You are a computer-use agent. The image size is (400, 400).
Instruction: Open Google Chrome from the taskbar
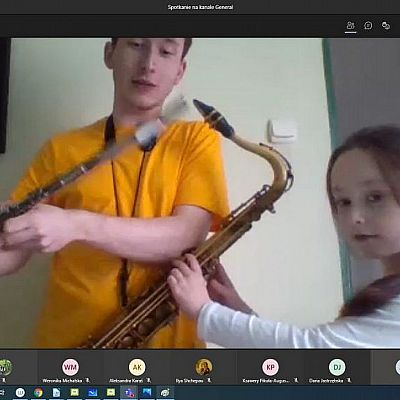pyautogui.click(x=38, y=393)
